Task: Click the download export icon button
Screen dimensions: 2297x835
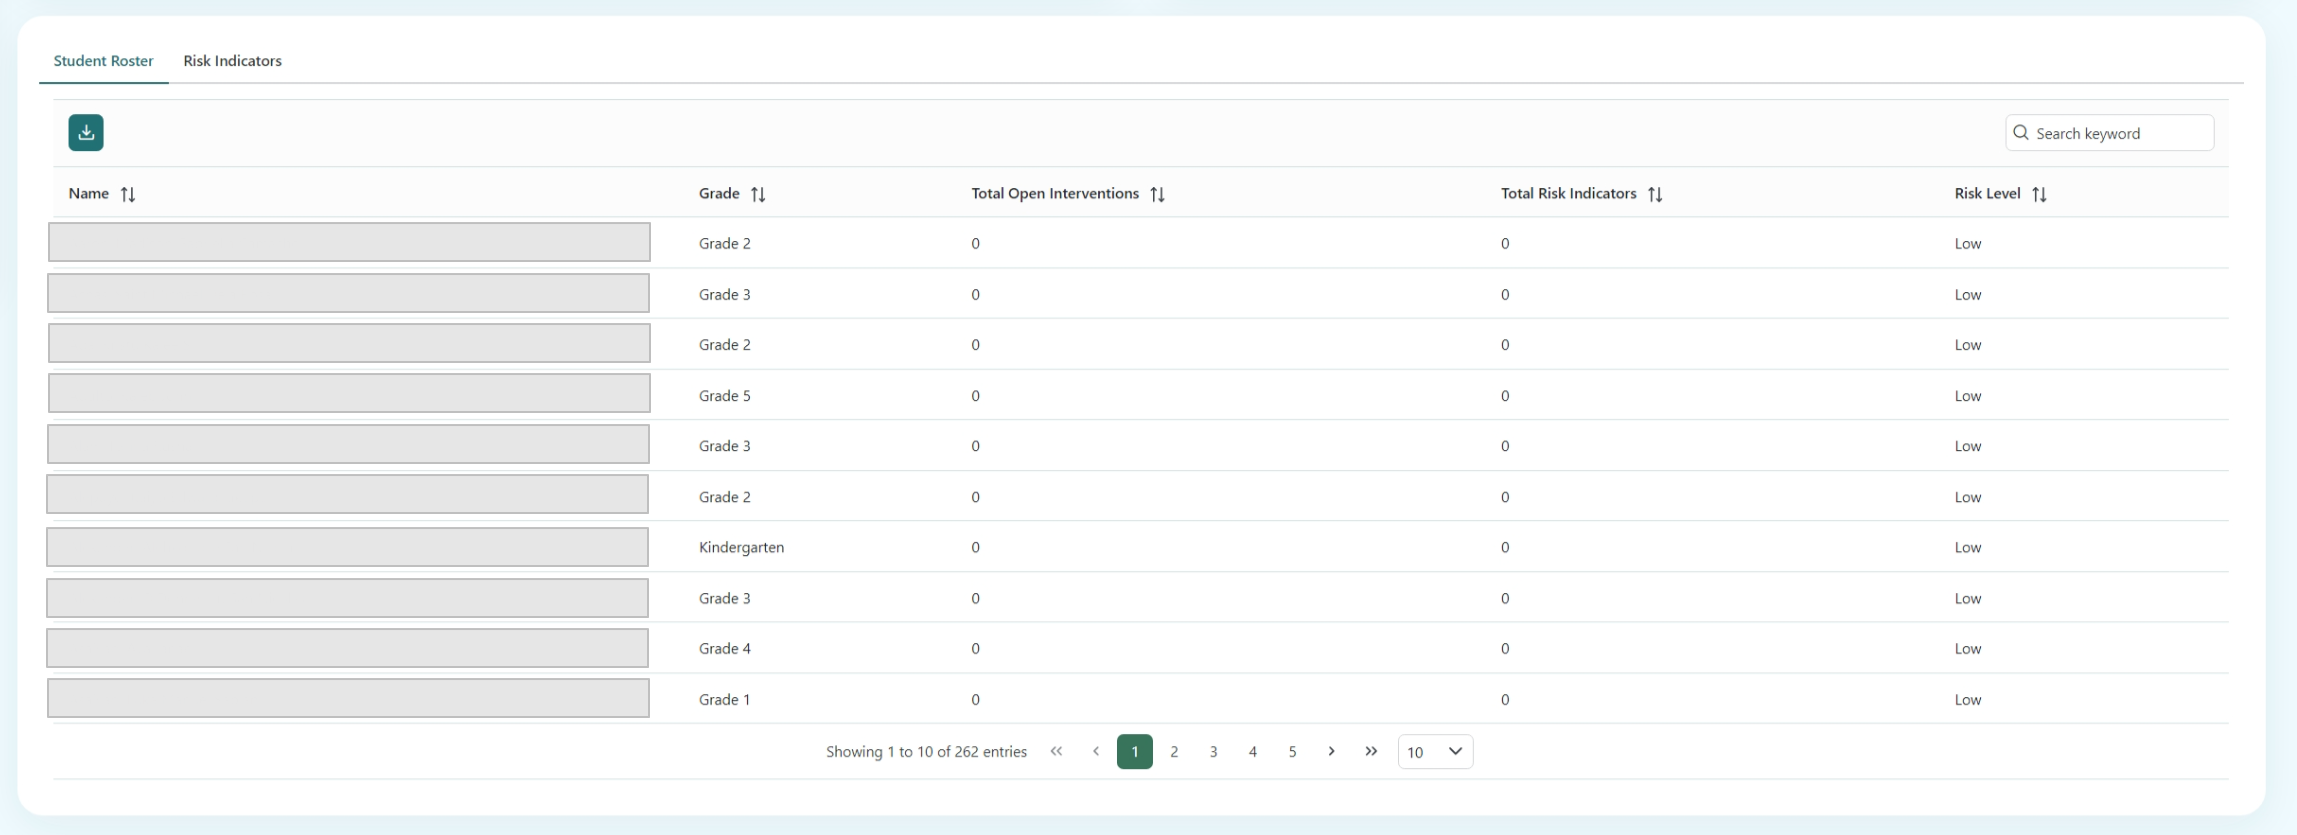Action: [x=86, y=133]
